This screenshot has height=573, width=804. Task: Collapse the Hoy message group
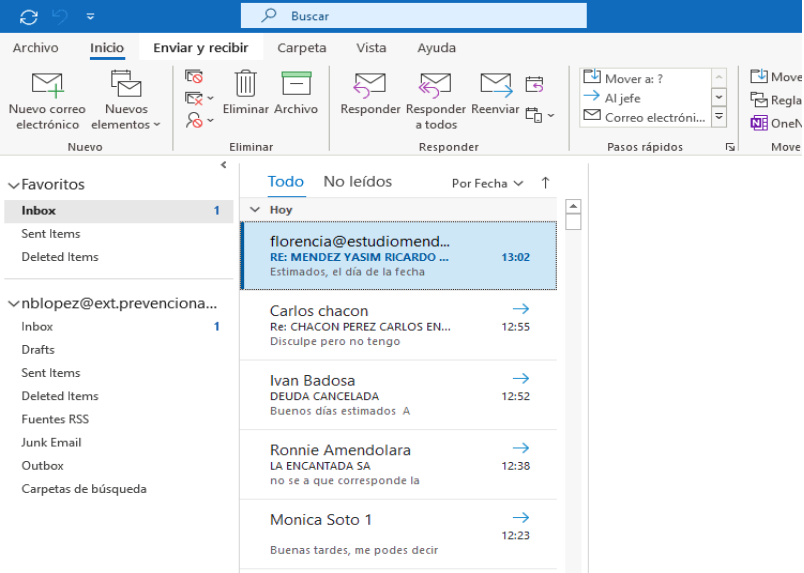(255, 210)
